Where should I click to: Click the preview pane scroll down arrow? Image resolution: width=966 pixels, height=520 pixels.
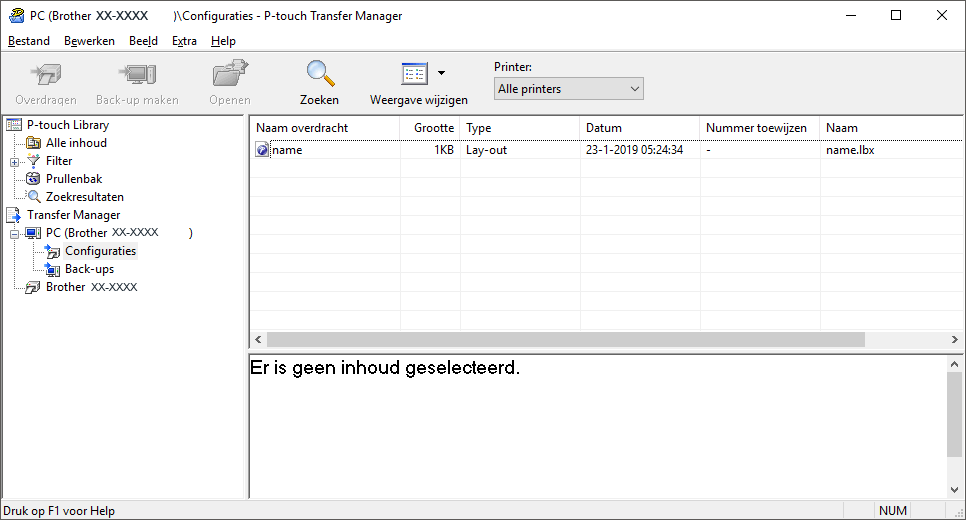(x=954, y=490)
